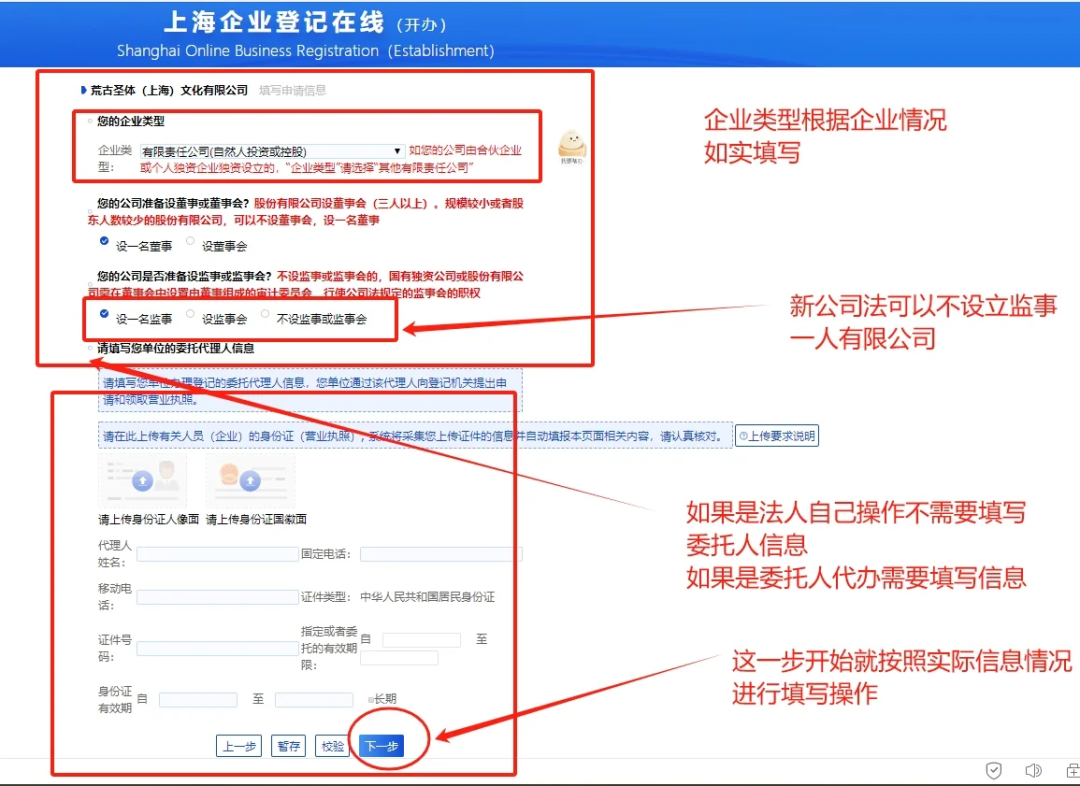Upload ID card portrait side thumbnail
Image resolution: width=1080 pixels, height=786 pixels.
pyautogui.click(x=143, y=480)
